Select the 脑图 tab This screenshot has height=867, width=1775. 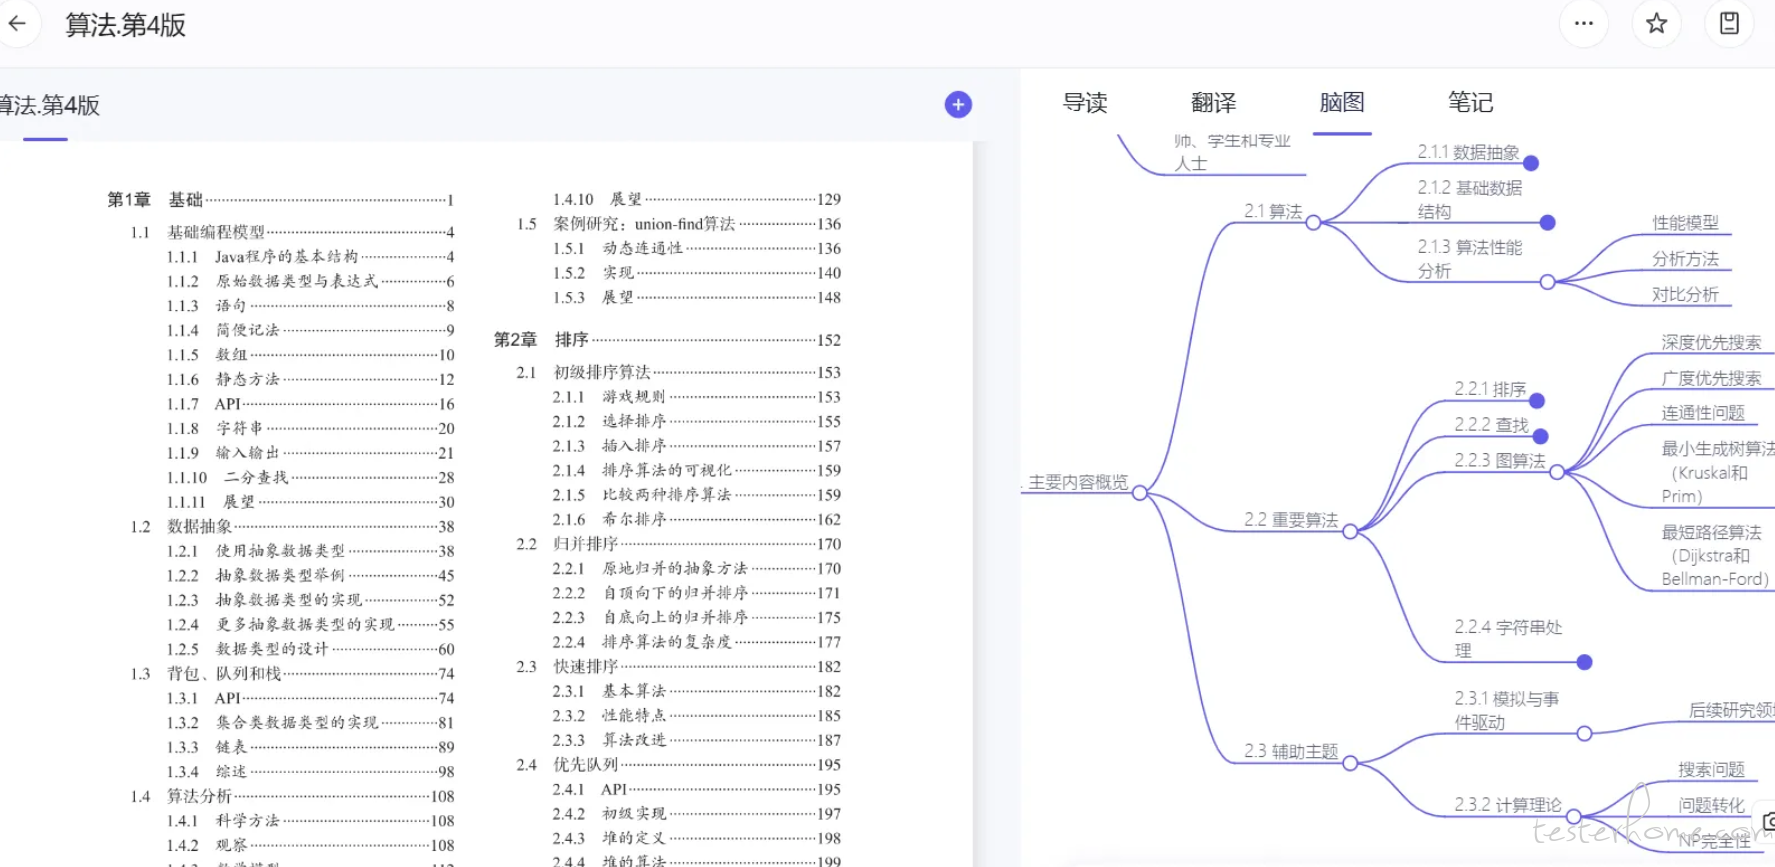coord(1342,102)
